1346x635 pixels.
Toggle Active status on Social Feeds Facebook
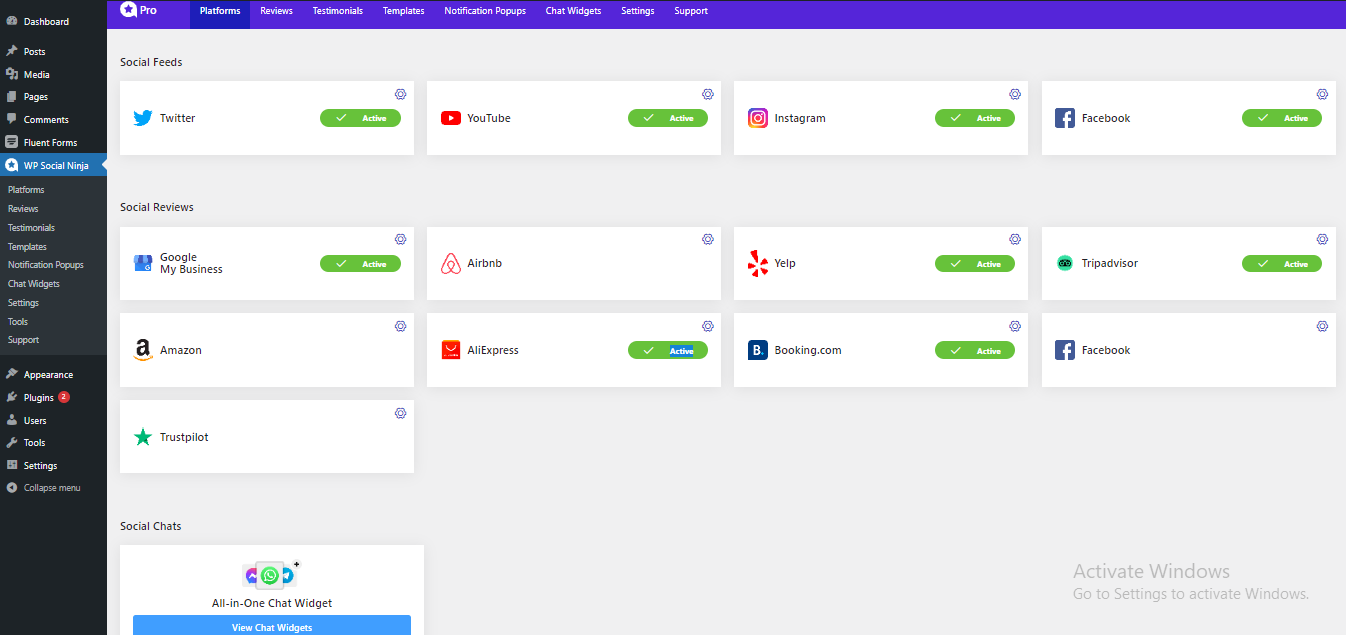(1282, 118)
